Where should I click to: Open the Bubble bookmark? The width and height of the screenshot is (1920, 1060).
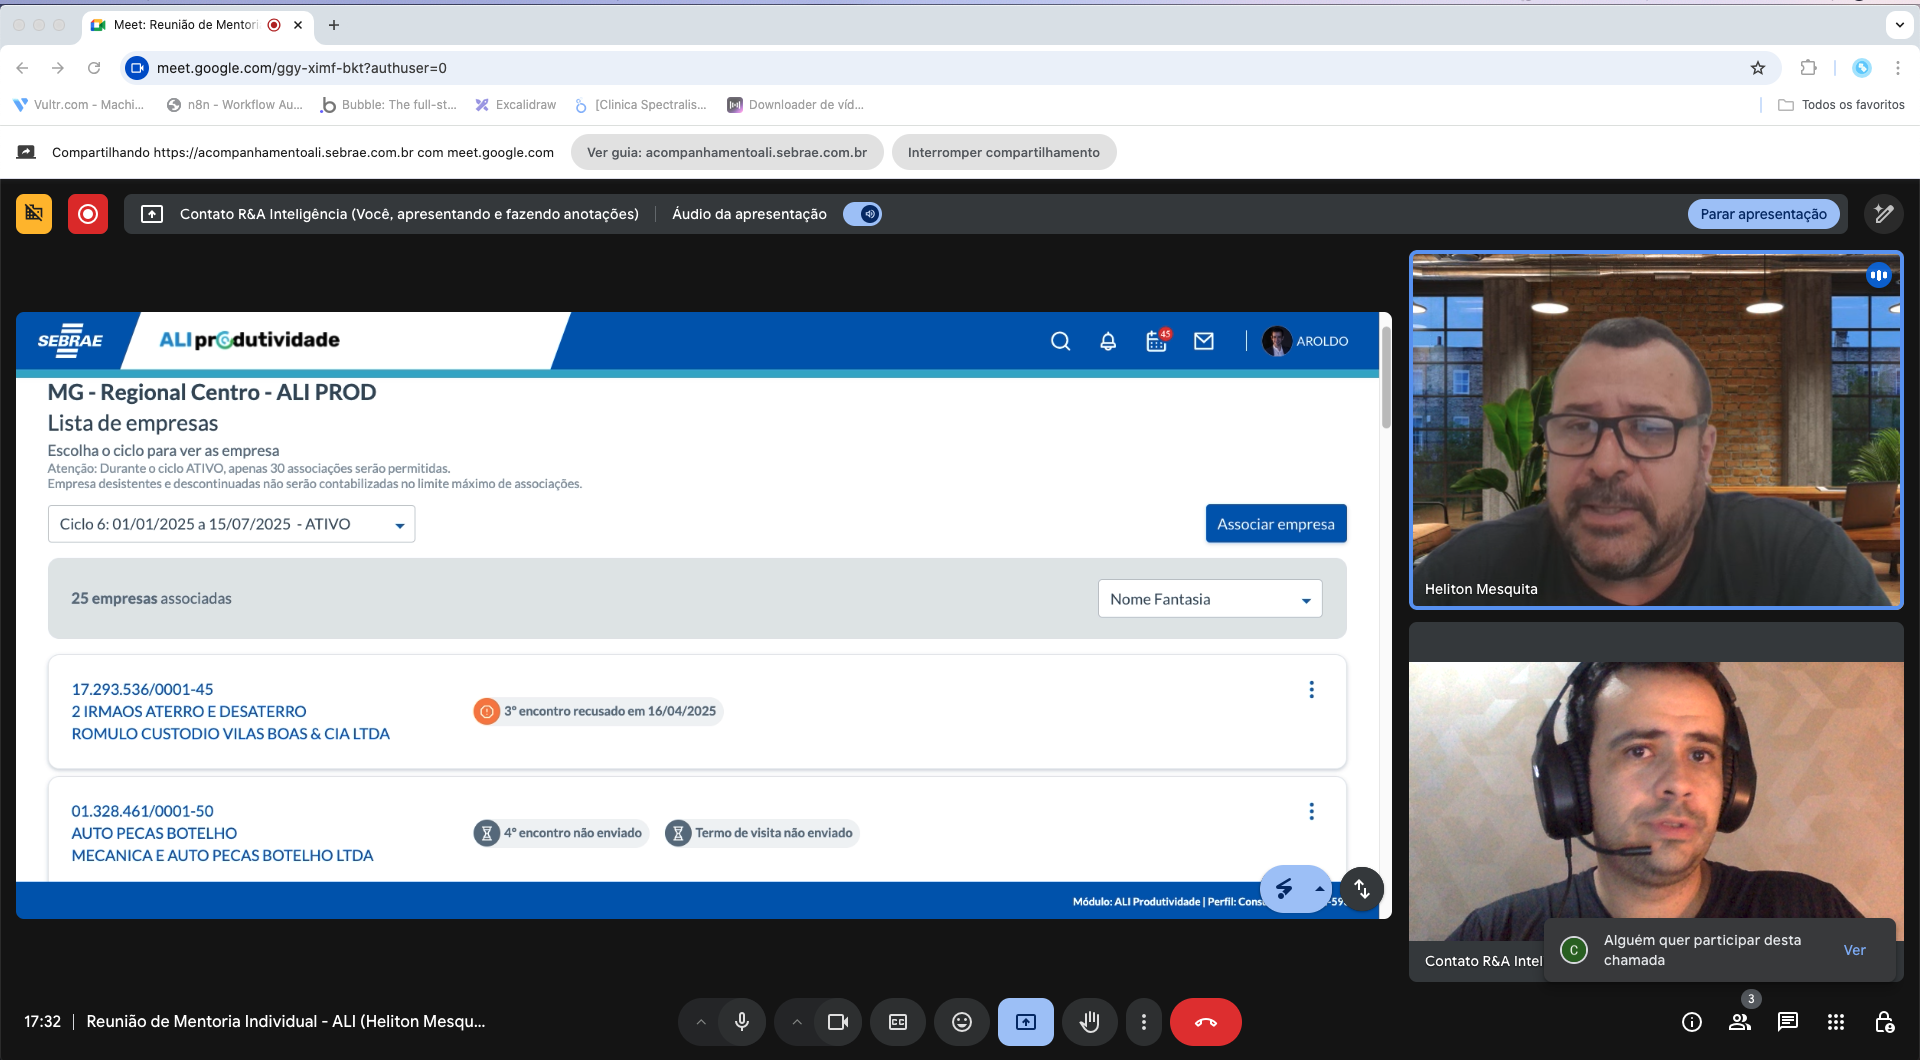point(388,105)
